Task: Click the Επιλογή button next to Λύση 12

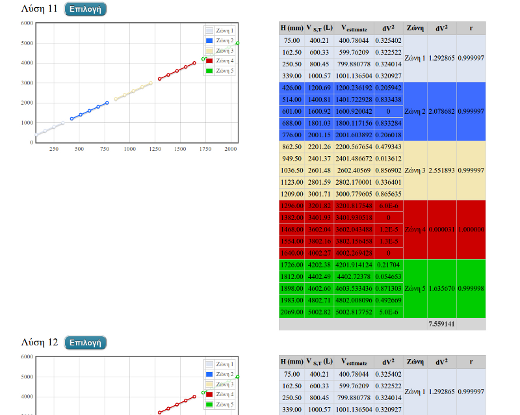Action: [x=85, y=343]
